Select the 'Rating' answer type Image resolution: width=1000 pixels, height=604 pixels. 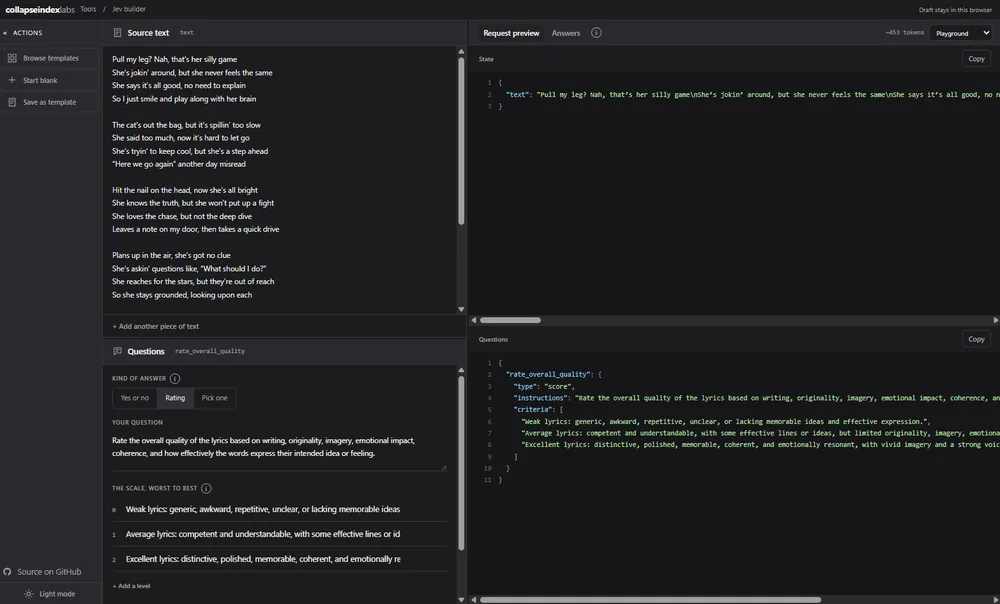(175, 398)
